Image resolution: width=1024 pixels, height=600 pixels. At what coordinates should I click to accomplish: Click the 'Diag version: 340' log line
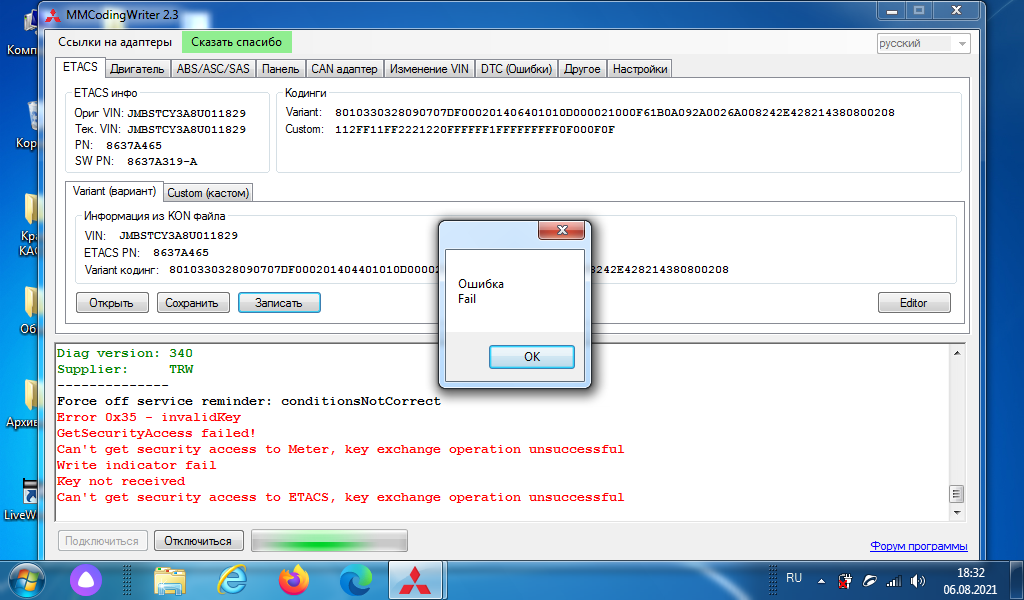[x=125, y=353]
